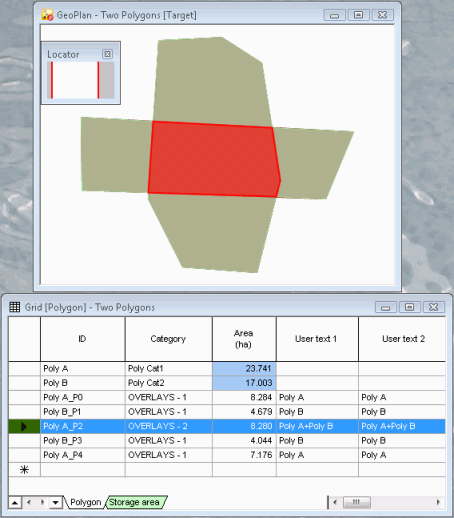Switch to the Storage area tab
Screen dimensions: 454x518
135,502
